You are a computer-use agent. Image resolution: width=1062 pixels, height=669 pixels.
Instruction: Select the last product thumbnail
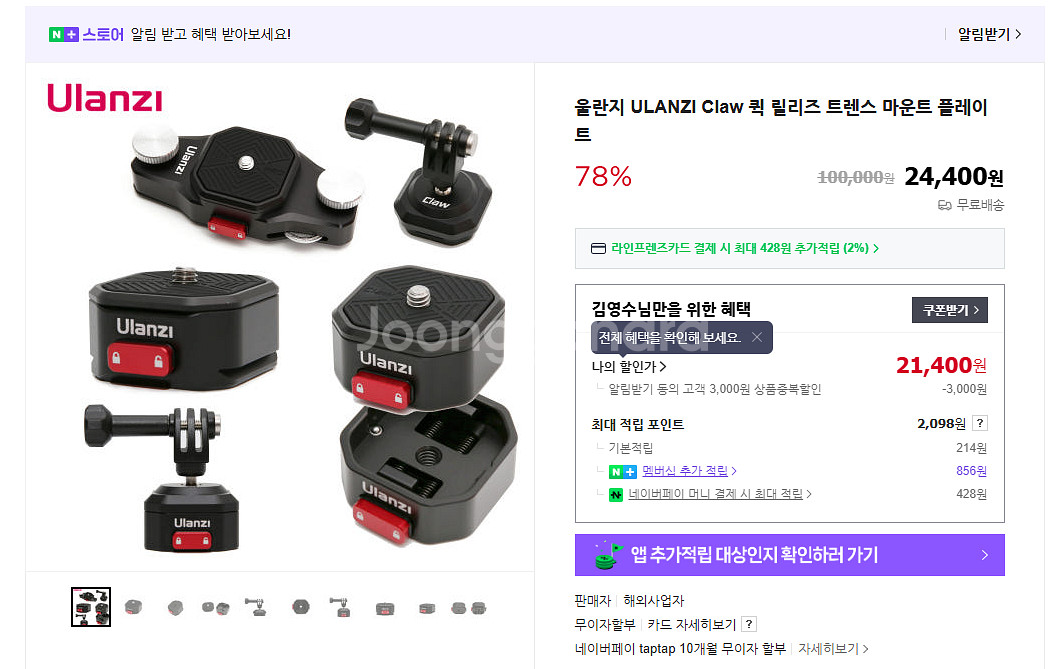pyautogui.click(x=469, y=608)
